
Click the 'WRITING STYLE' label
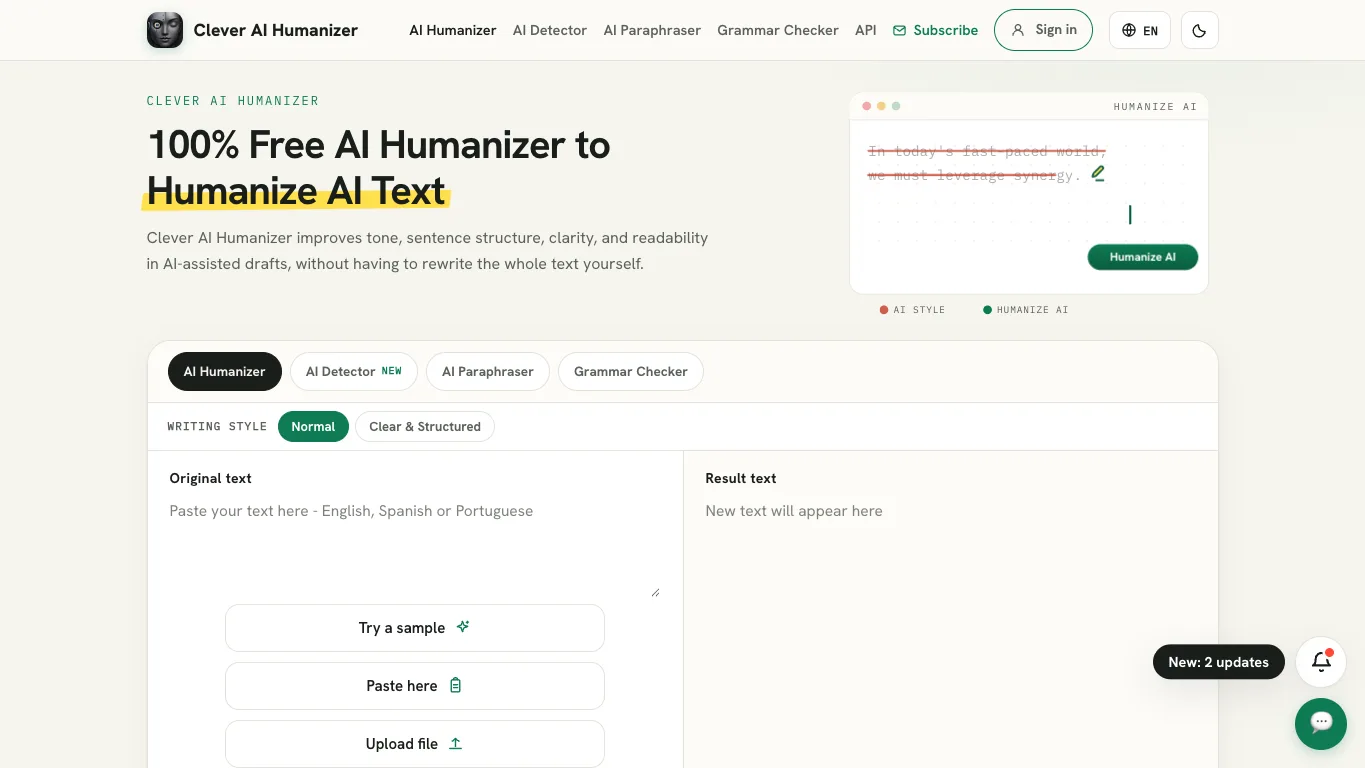tap(217, 426)
